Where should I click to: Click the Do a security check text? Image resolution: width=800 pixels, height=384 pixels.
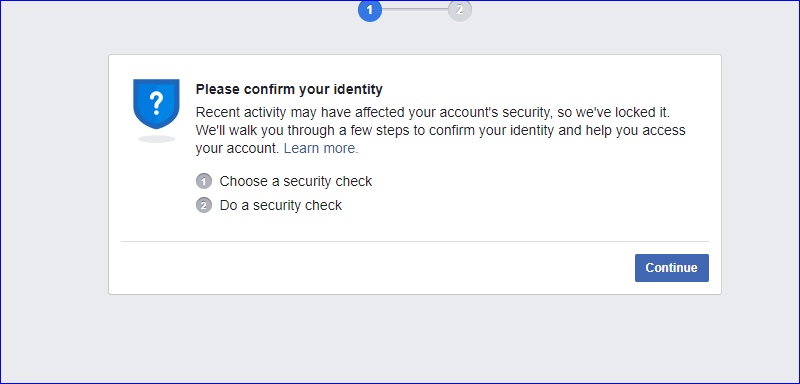[x=281, y=206]
